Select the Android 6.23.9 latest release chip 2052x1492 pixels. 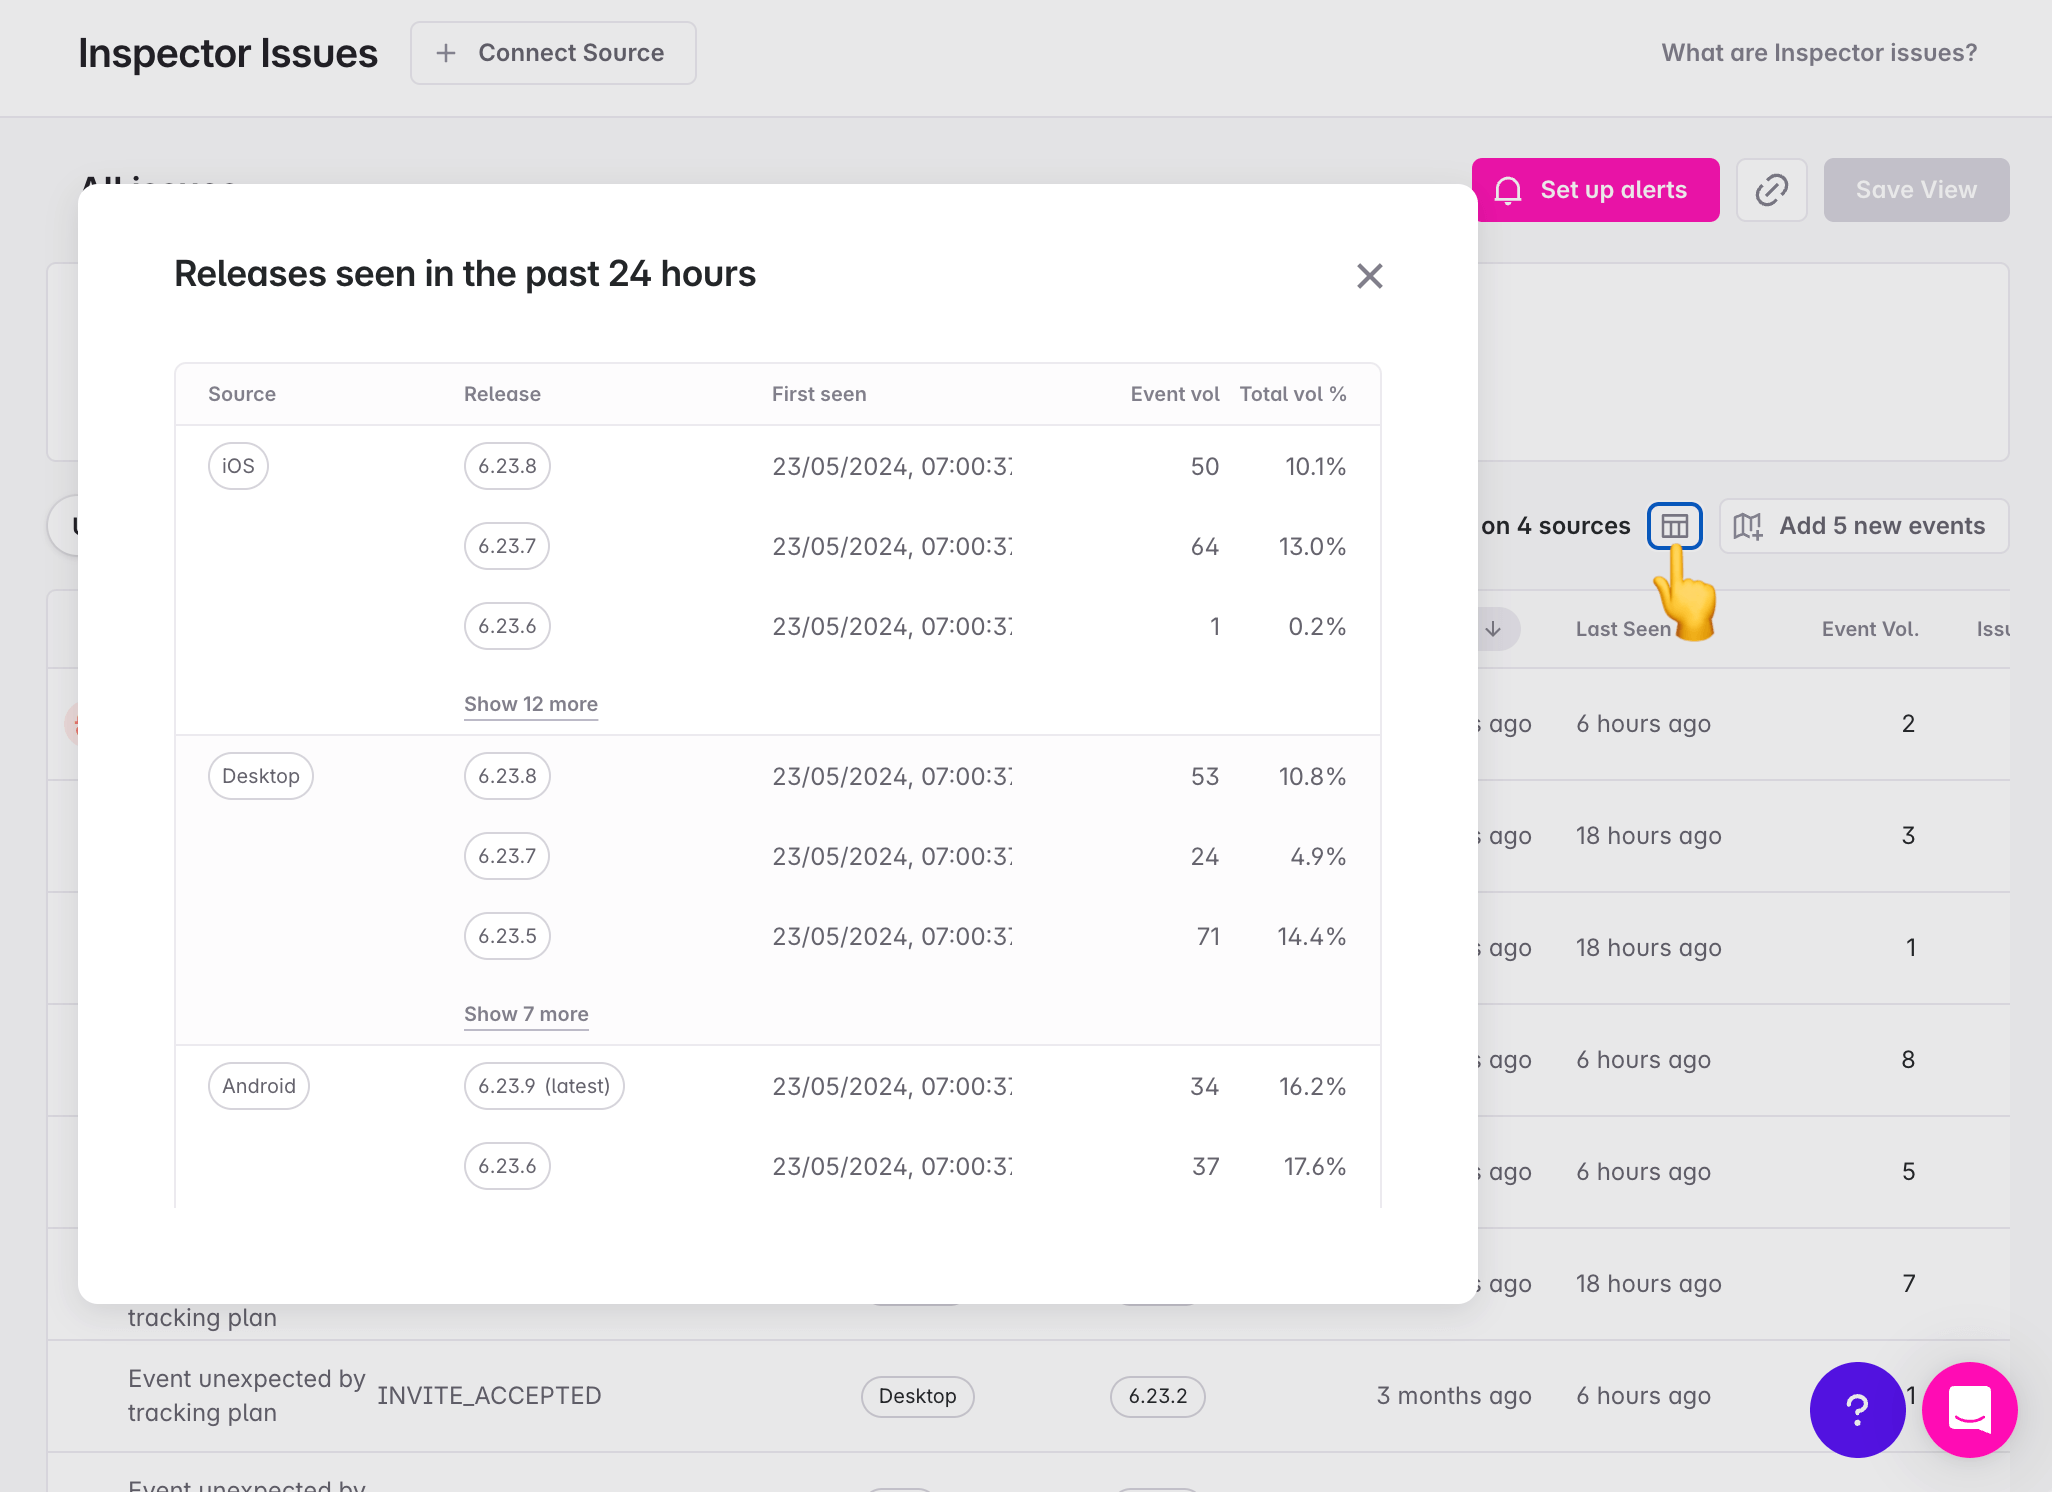(x=543, y=1086)
